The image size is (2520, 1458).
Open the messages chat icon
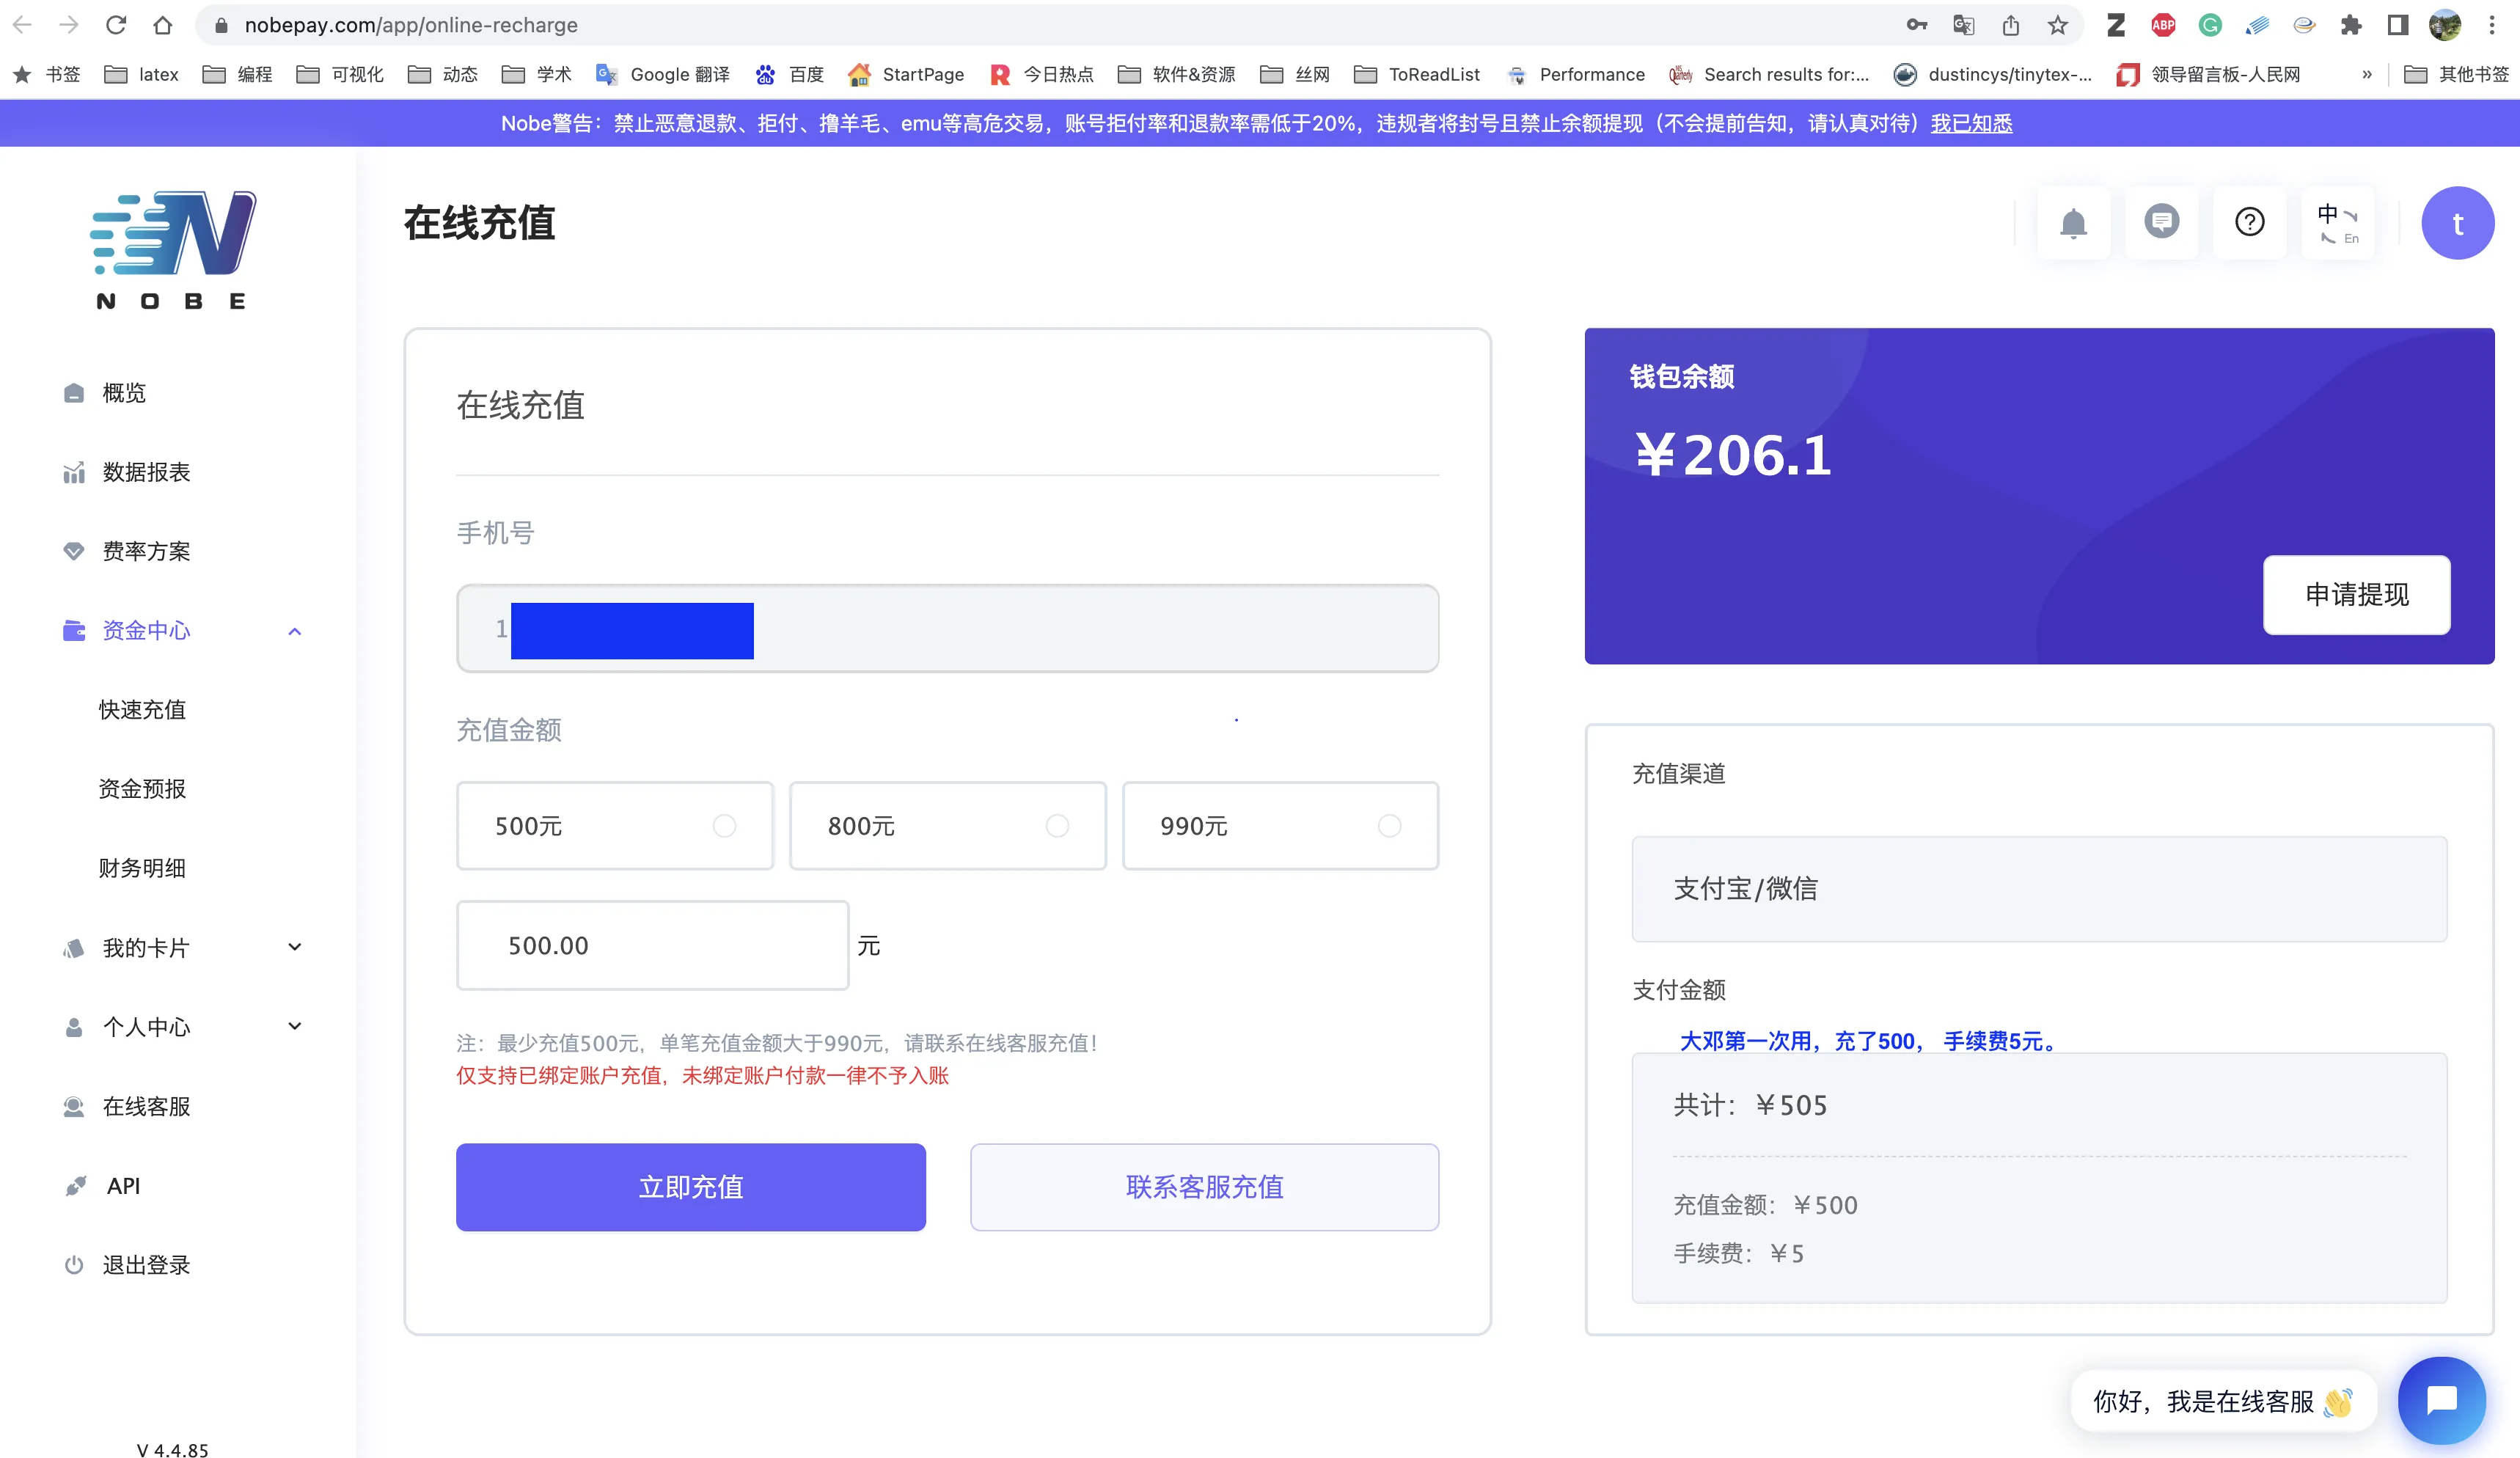click(2161, 222)
